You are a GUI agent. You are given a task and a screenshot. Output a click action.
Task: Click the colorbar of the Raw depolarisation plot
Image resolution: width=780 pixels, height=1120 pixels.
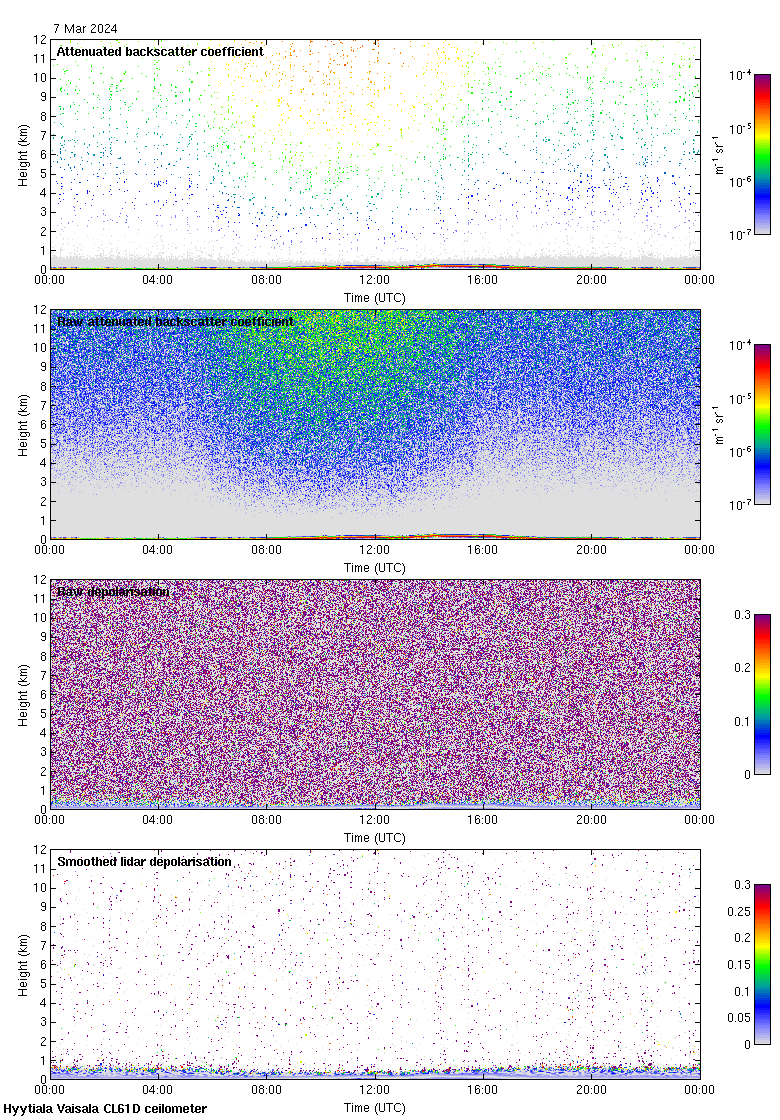(x=762, y=694)
